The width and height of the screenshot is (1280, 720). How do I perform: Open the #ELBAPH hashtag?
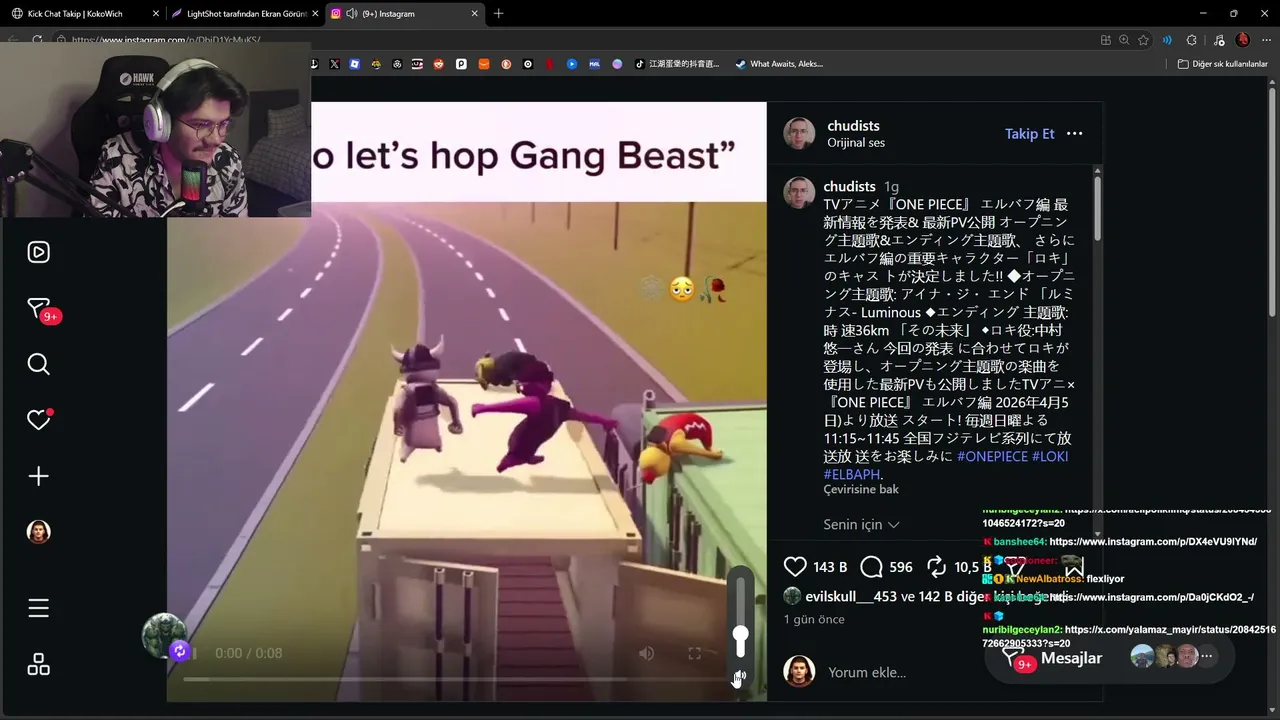point(851,474)
